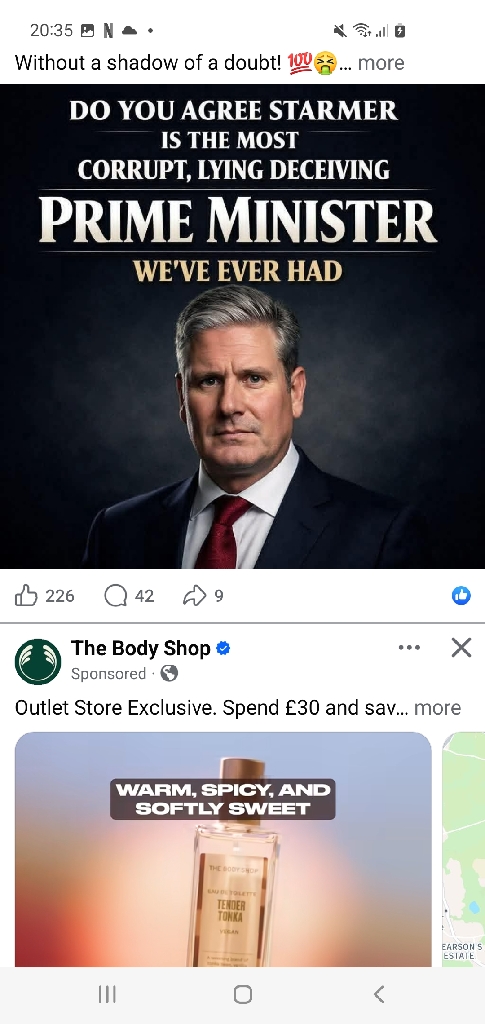Tap the share arrow icon
The height and width of the screenshot is (1024, 485).
(195, 596)
